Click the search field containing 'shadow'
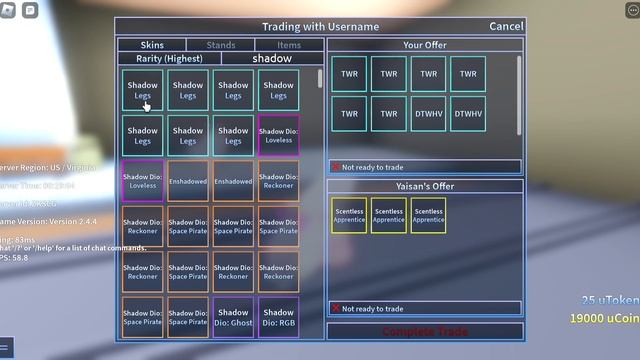This screenshot has width=640, height=360. click(272, 58)
